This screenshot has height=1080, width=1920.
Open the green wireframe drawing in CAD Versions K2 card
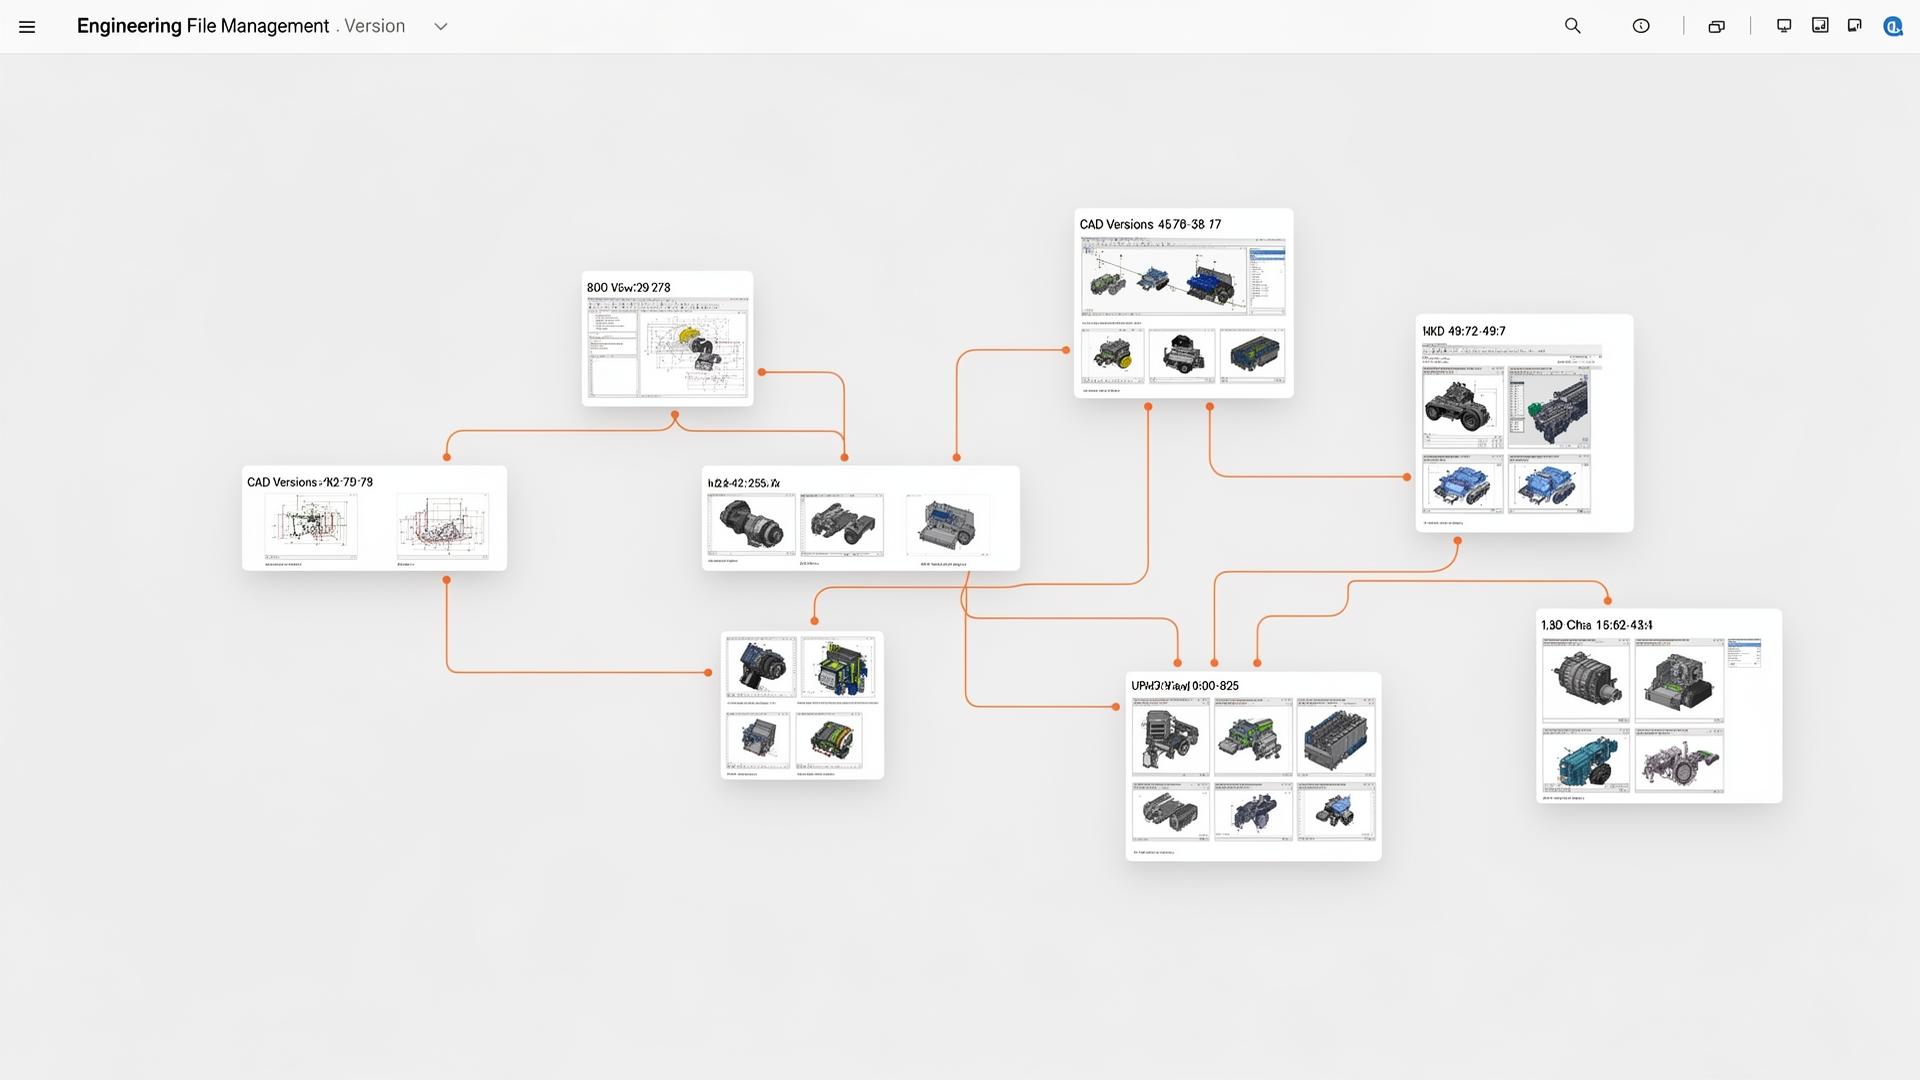coord(311,525)
